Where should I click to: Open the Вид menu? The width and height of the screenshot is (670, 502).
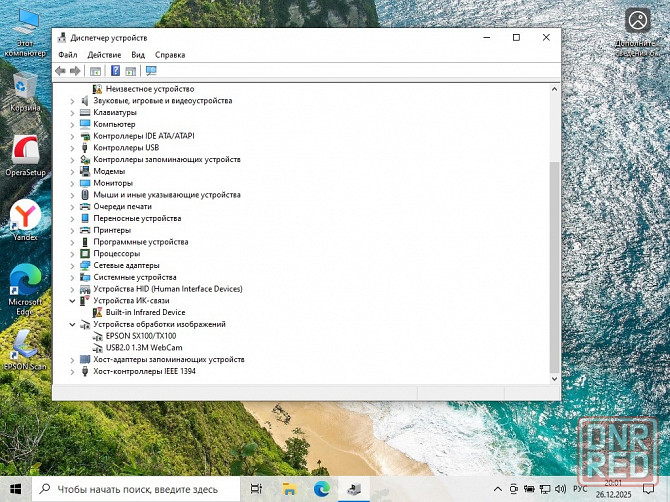[138, 55]
